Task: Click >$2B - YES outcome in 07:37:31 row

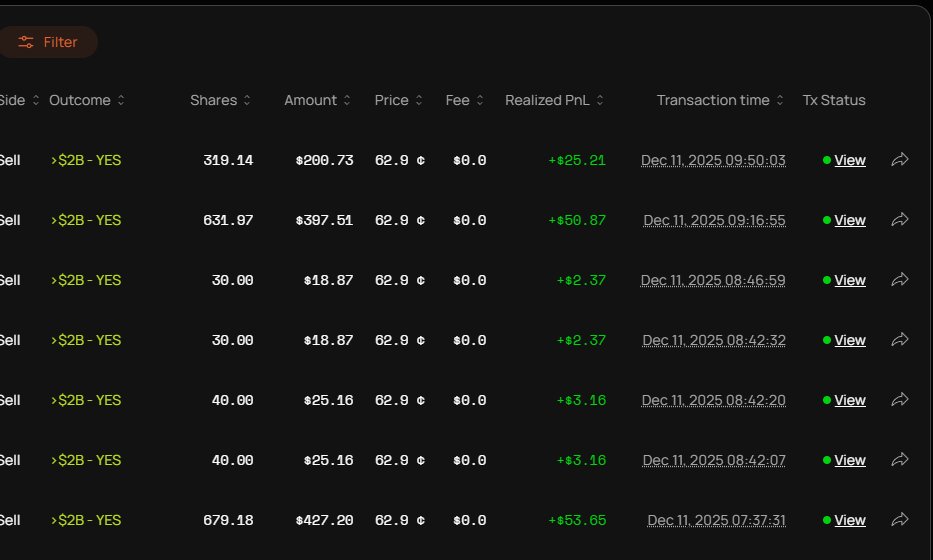Action: pos(86,520)
